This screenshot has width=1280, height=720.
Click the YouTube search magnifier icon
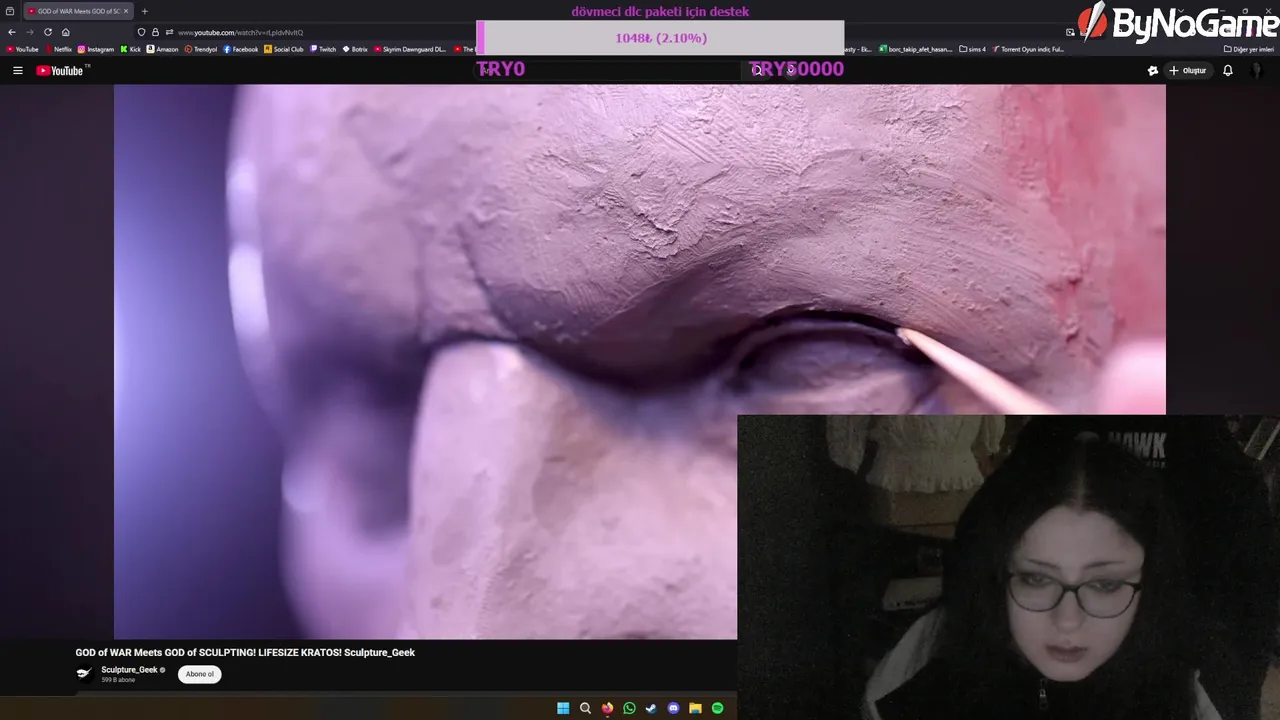(x=757, y=70)
